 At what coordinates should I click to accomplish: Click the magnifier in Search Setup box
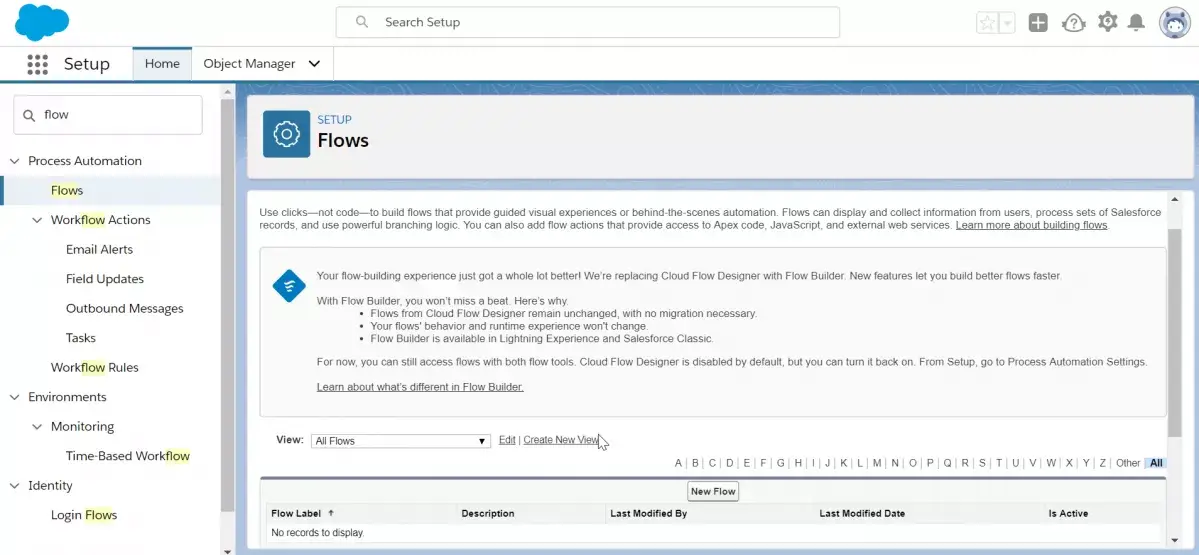click(362, 22)
